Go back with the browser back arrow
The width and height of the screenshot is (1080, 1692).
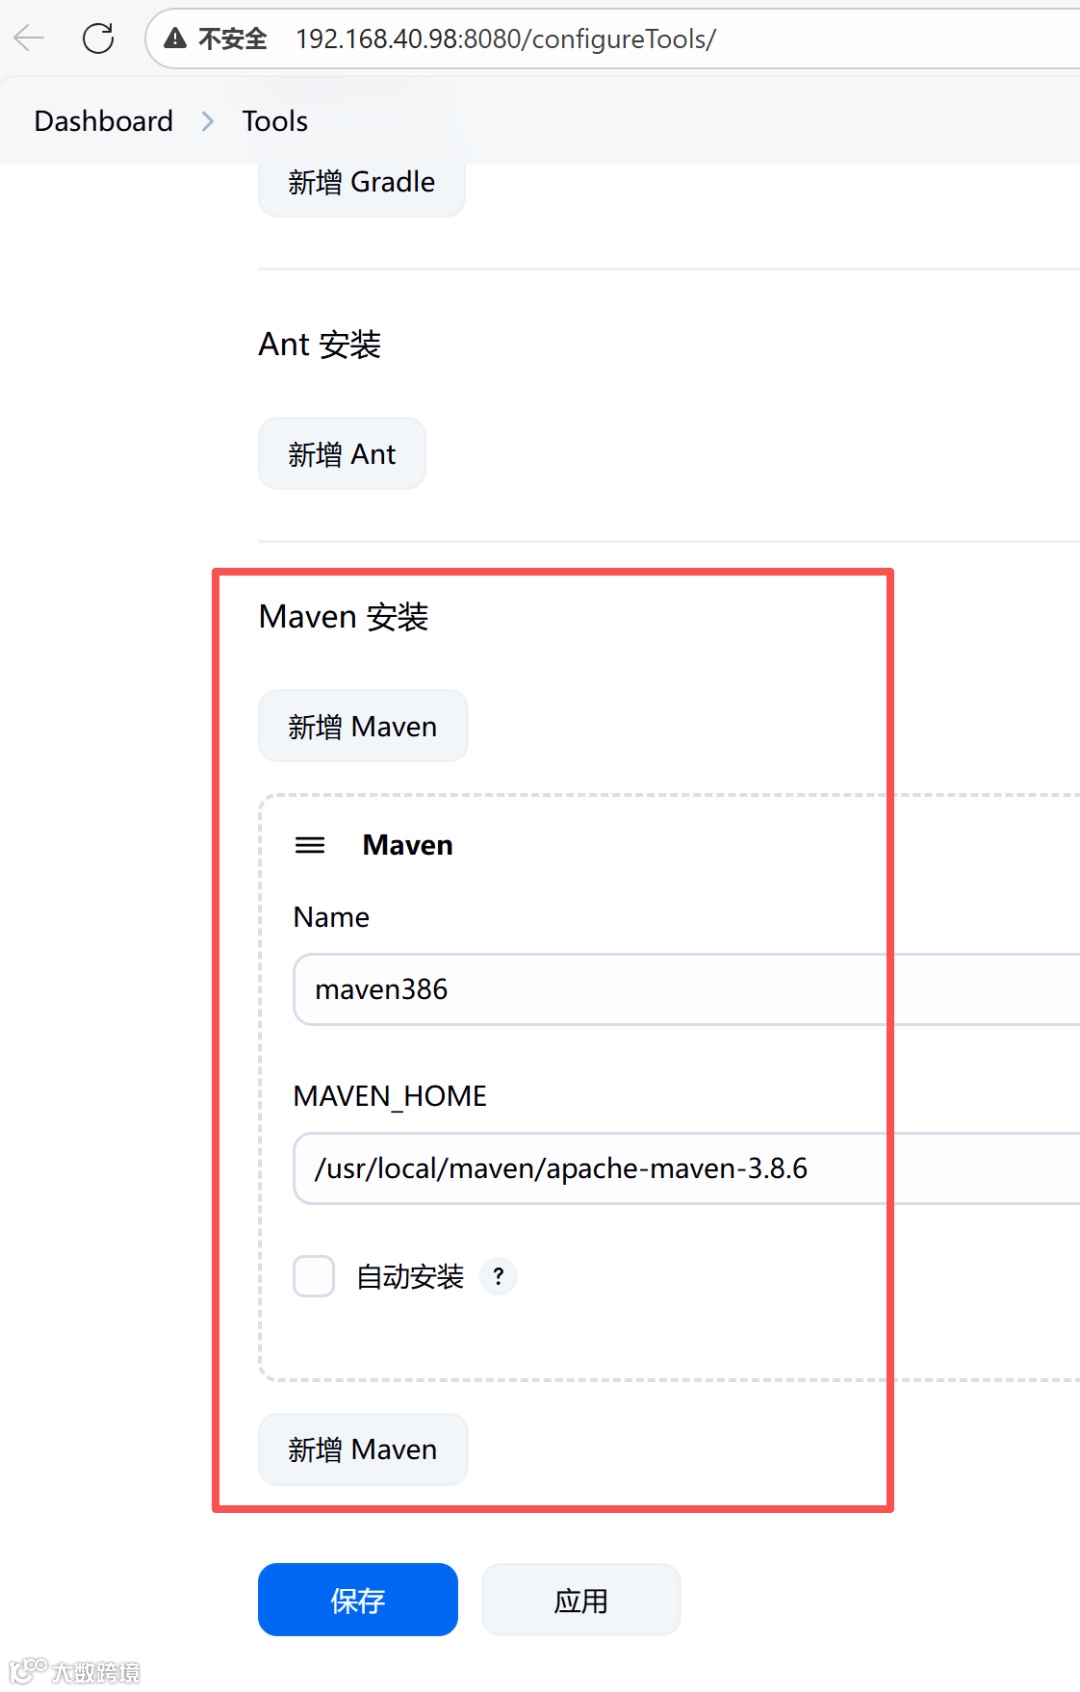[30, 39]
